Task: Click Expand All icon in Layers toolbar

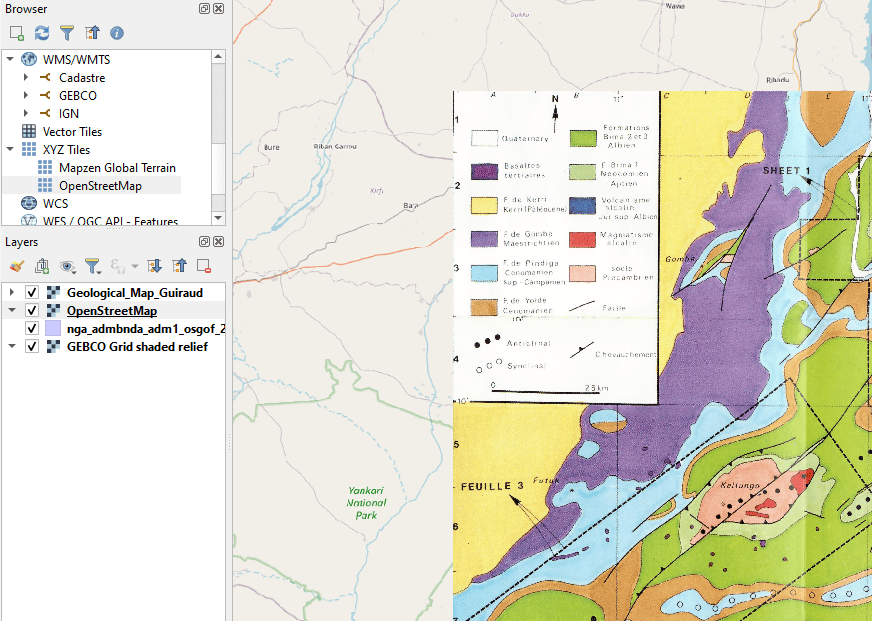Action: [x=154, y=266]
